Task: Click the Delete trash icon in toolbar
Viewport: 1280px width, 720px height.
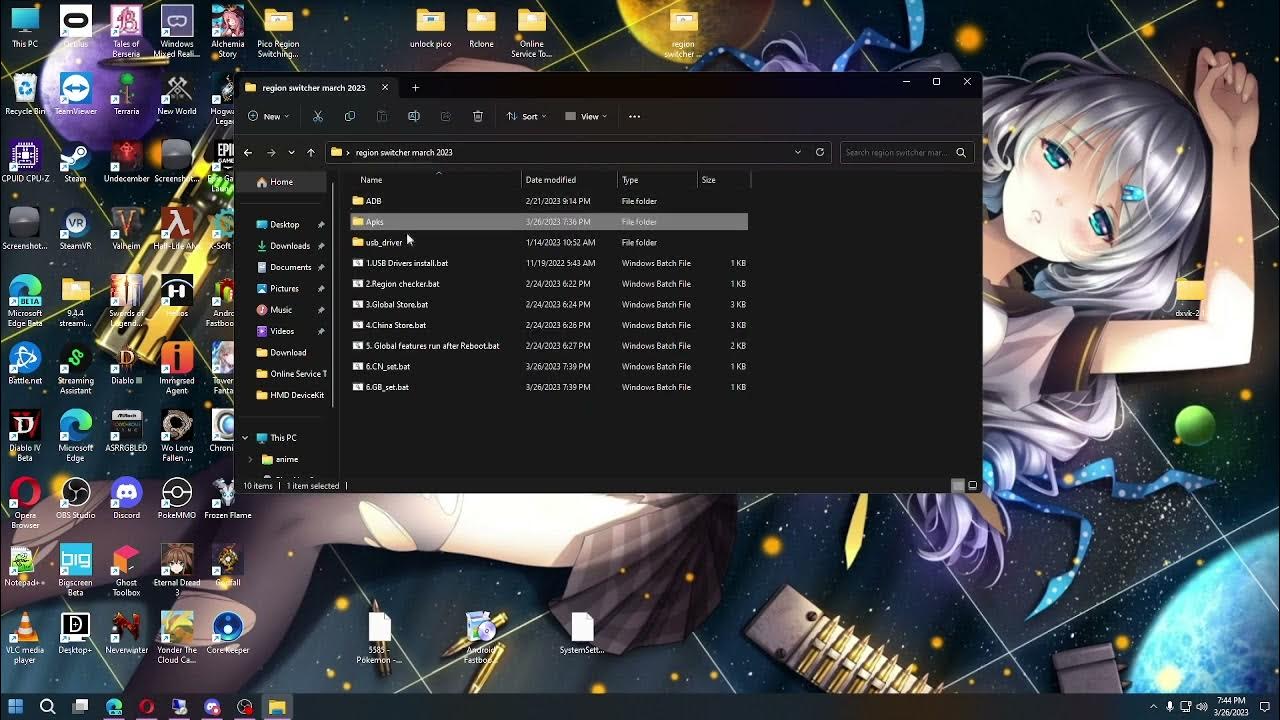Action: tap(478, 116)
